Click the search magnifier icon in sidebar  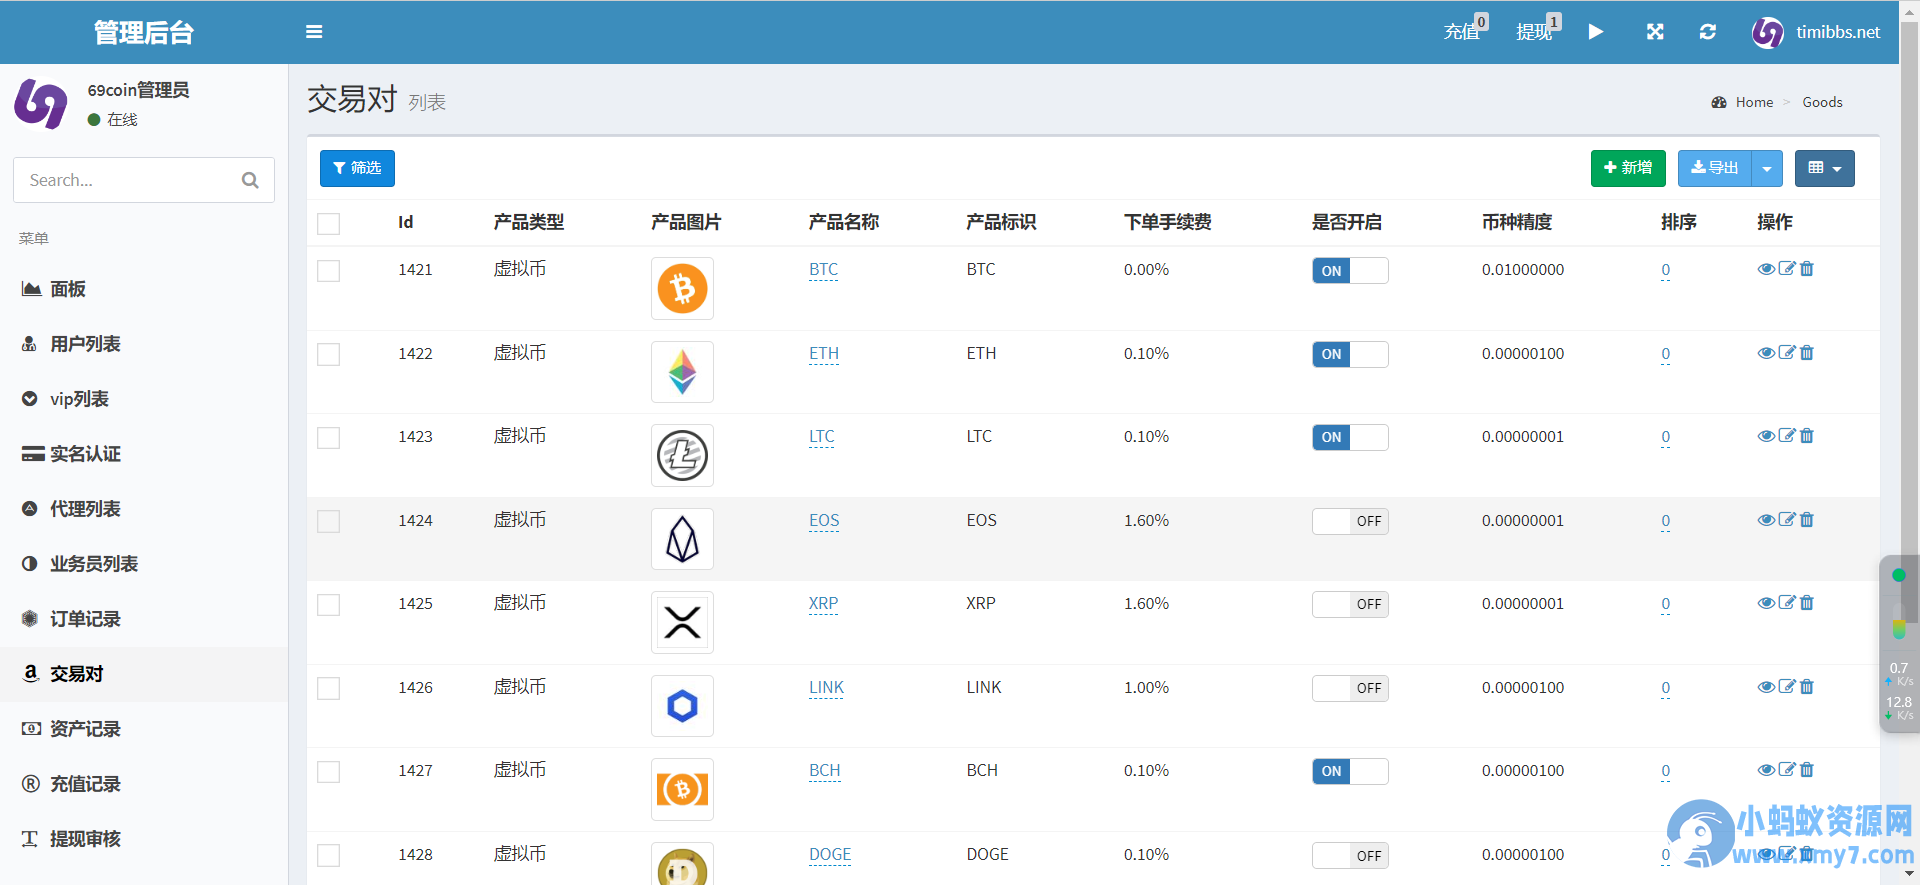pos(250,180)
